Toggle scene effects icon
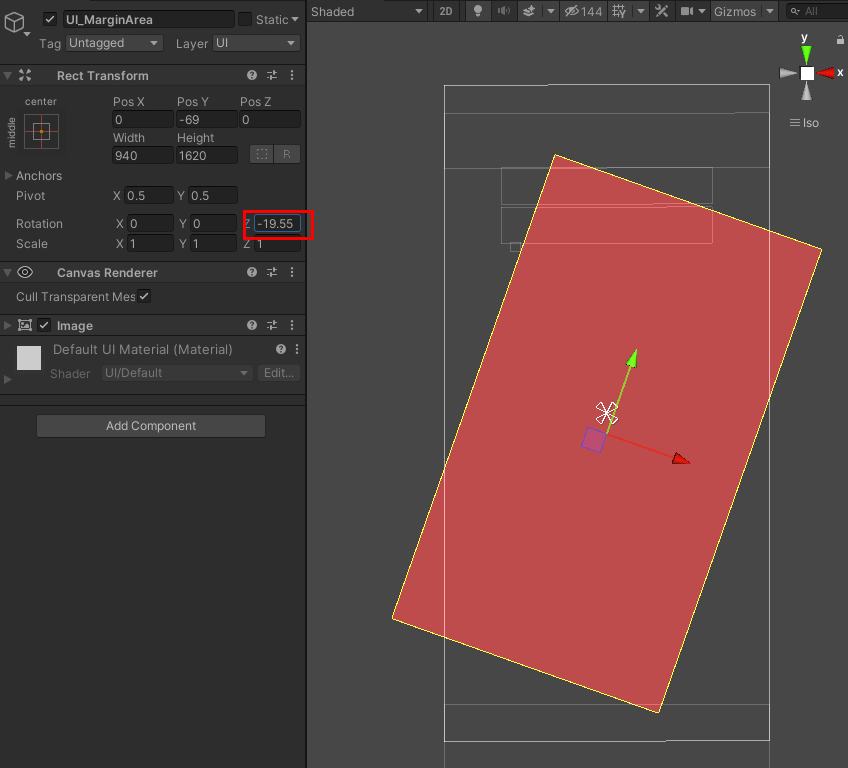Image resolution: width=848 pixels, height=768 pixels. pos(529,11)
